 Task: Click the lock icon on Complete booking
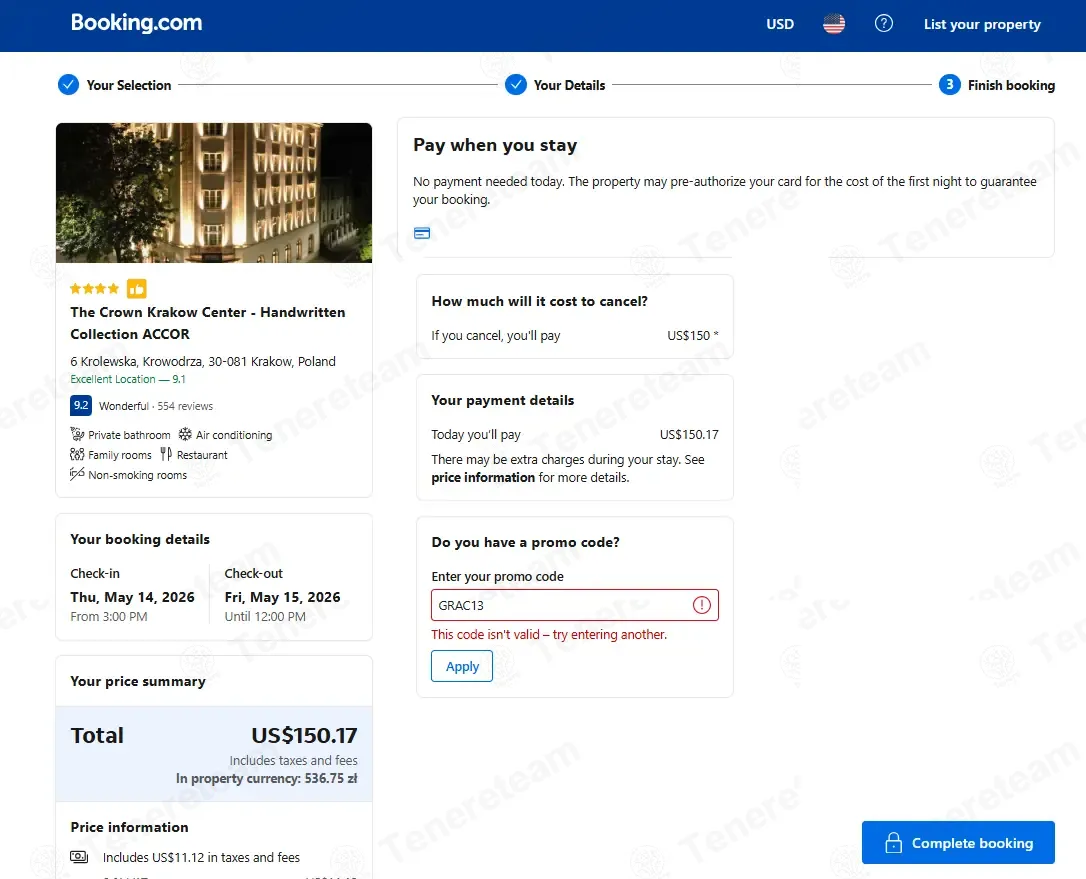[893, 843]
